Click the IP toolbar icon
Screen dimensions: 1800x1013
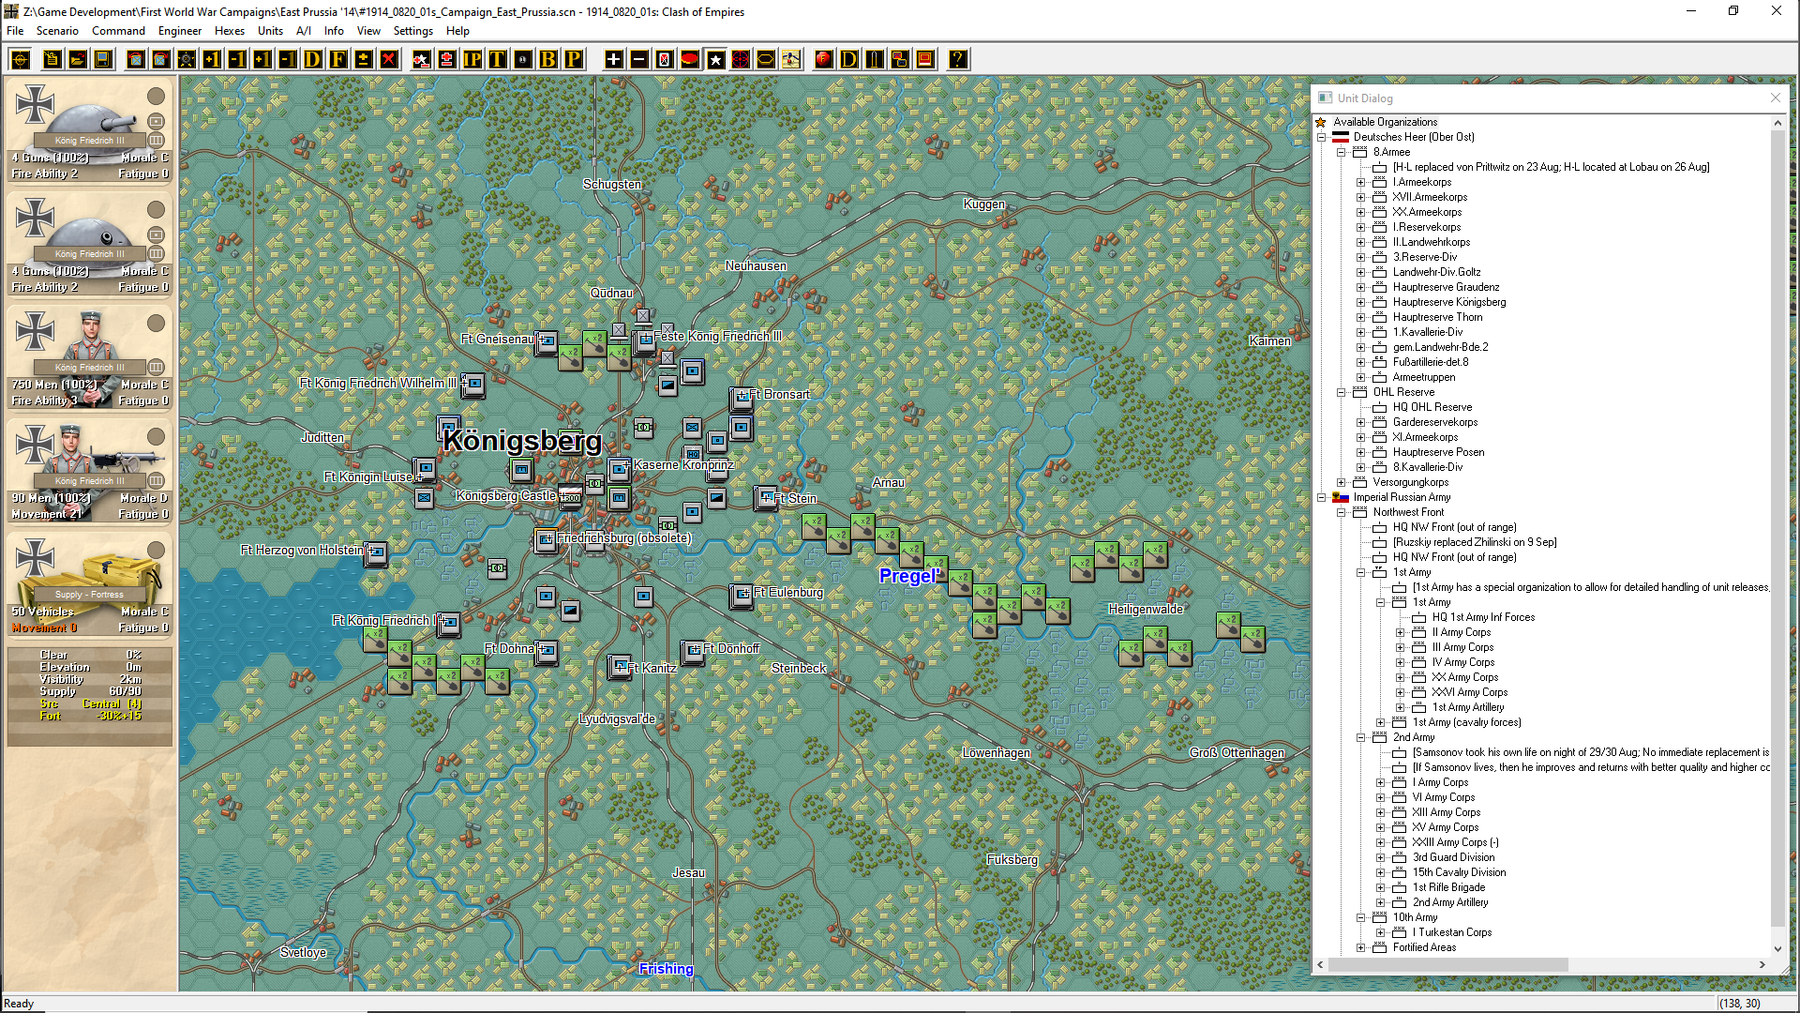click(x=472, y=59)
